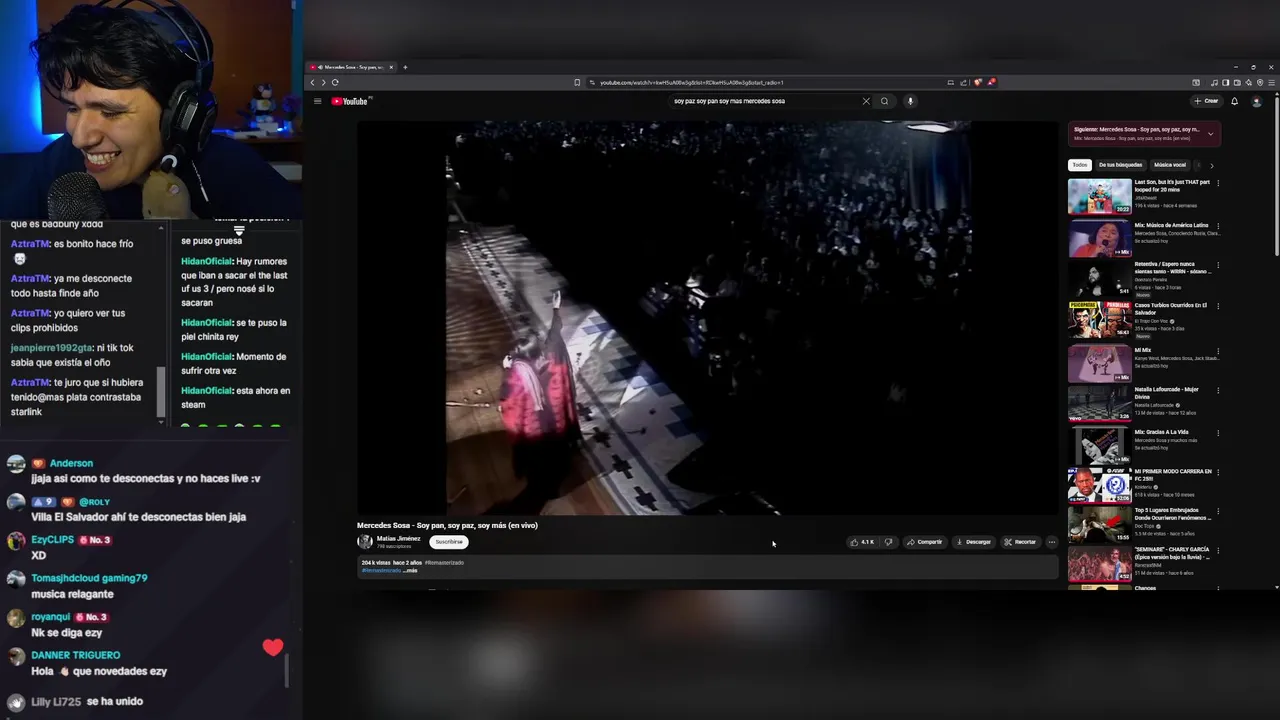Click DANNER TRIGUERO username in chat
The width and height of the screenshot is (1280, 720).
76,655
